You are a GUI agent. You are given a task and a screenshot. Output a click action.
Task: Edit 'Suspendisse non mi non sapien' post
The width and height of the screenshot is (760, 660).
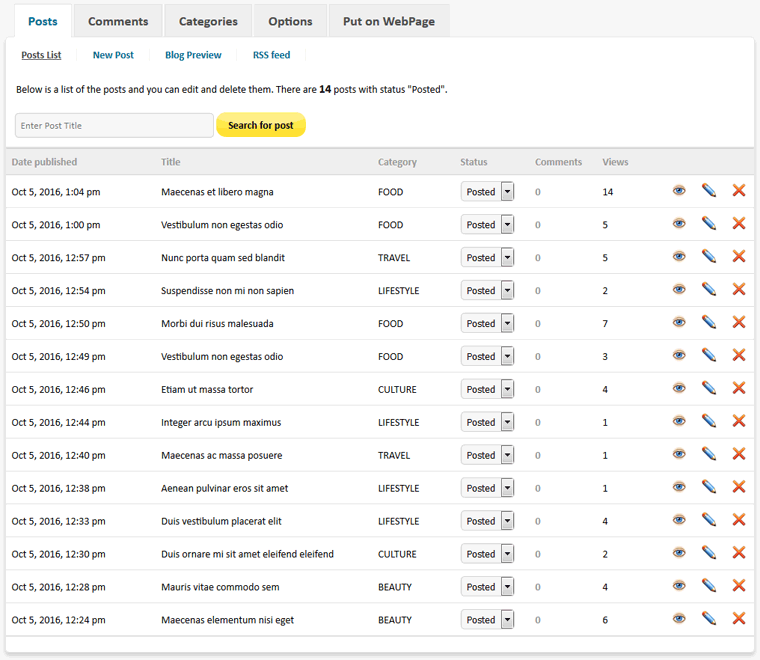(x=709, y=289)
